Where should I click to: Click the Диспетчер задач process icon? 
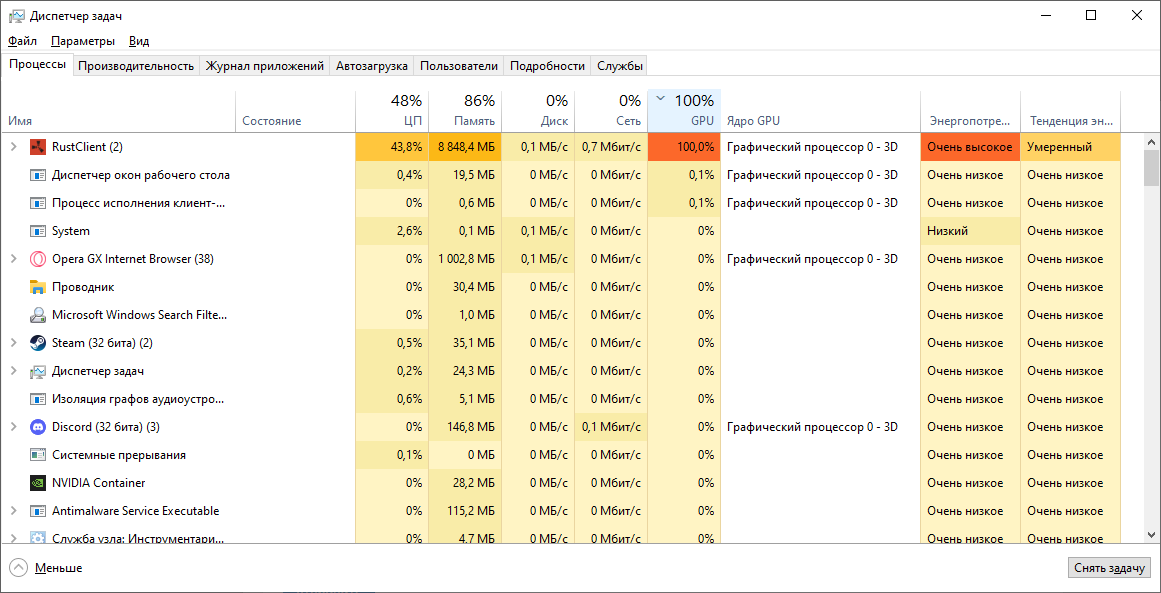pos(38,371)
